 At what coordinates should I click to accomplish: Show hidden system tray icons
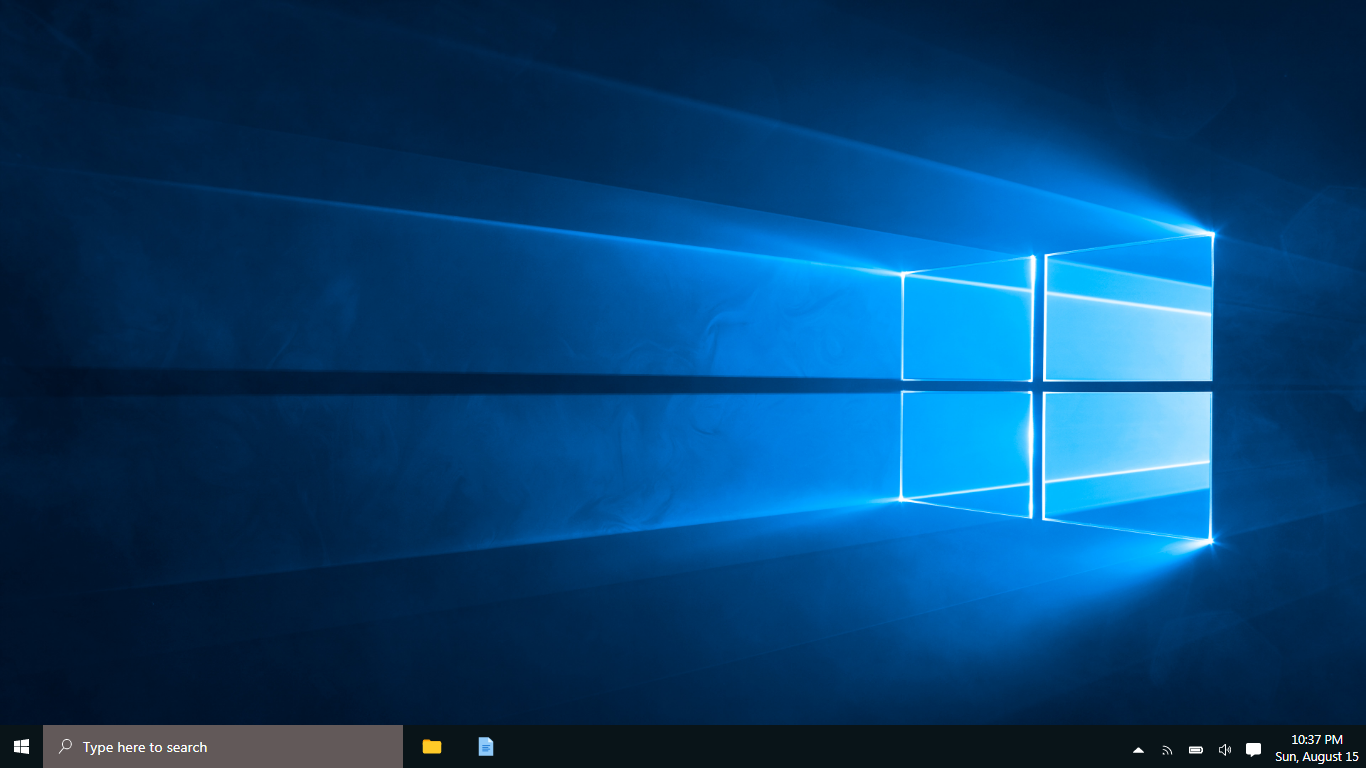[x=1138, y=749]
